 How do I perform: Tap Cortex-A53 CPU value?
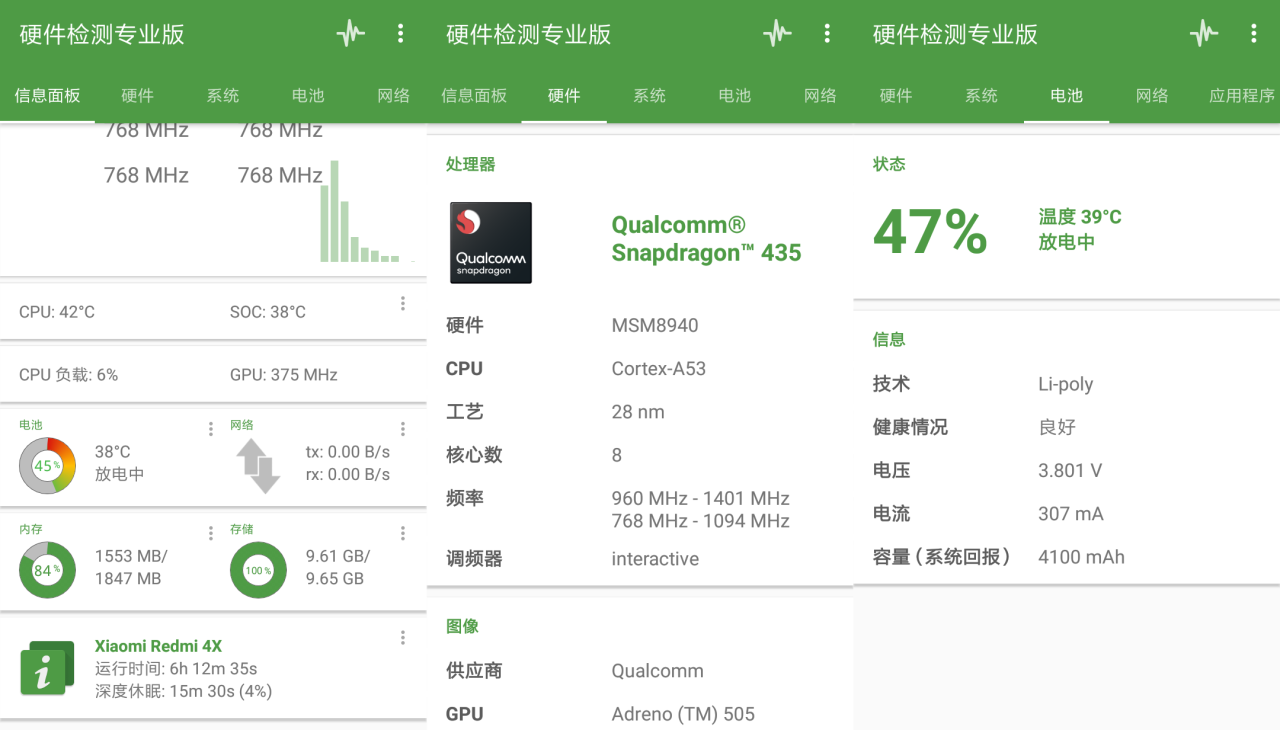click(x=659, y=368)
